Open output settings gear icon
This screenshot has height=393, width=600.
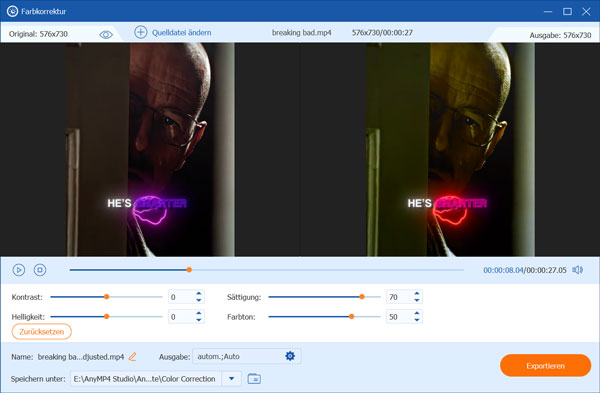[290, 356]
